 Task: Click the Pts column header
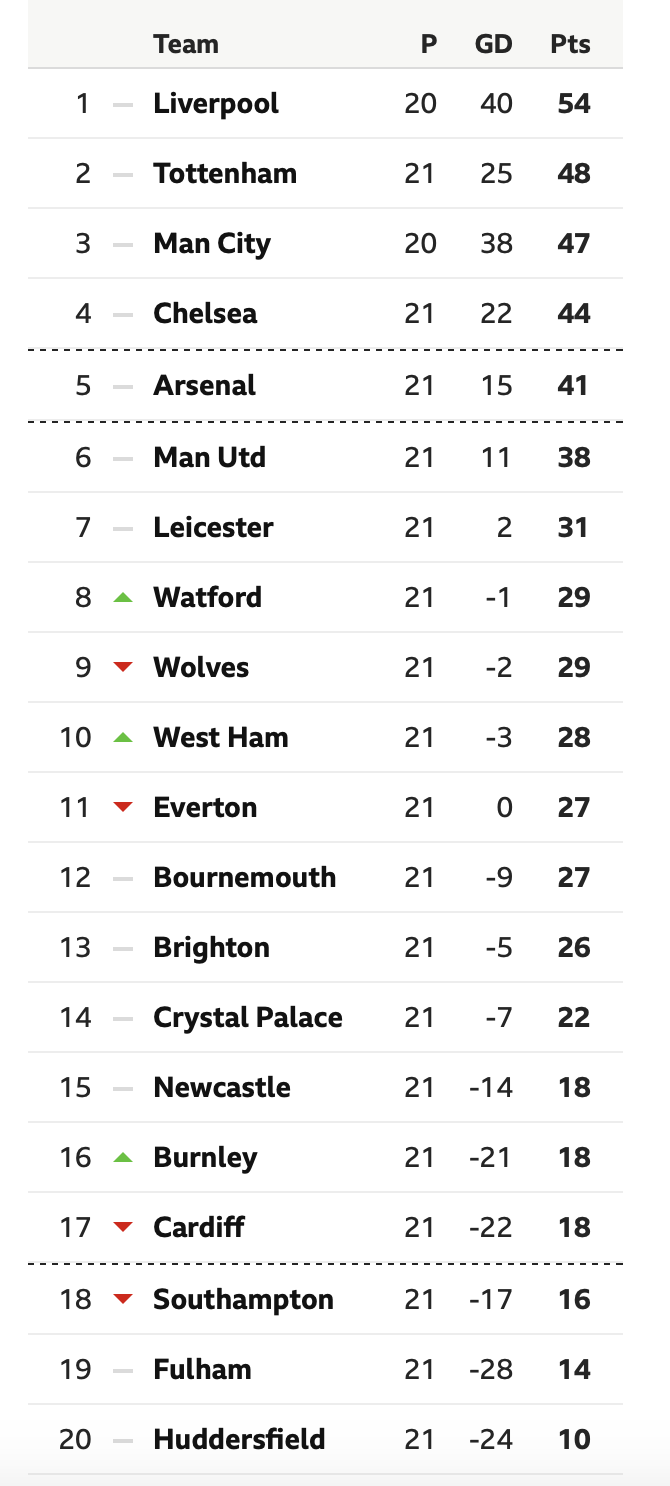coord(571,44)
